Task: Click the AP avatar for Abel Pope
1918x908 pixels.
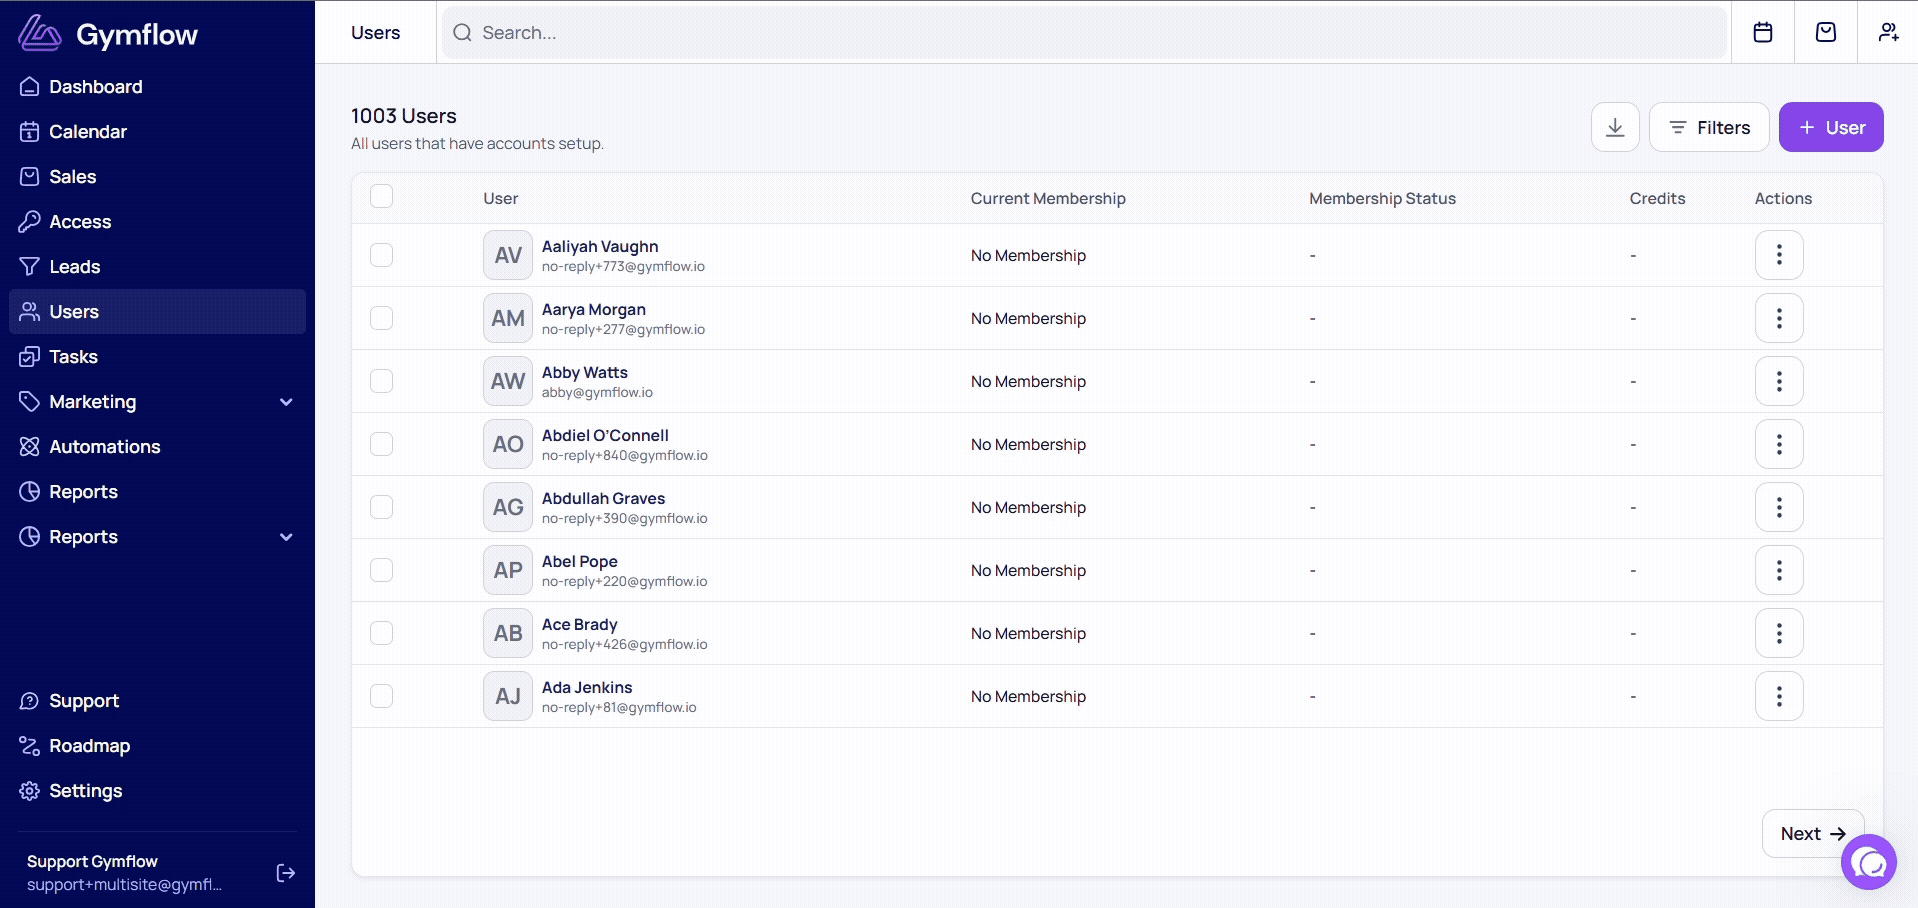Action: point(508,570)
